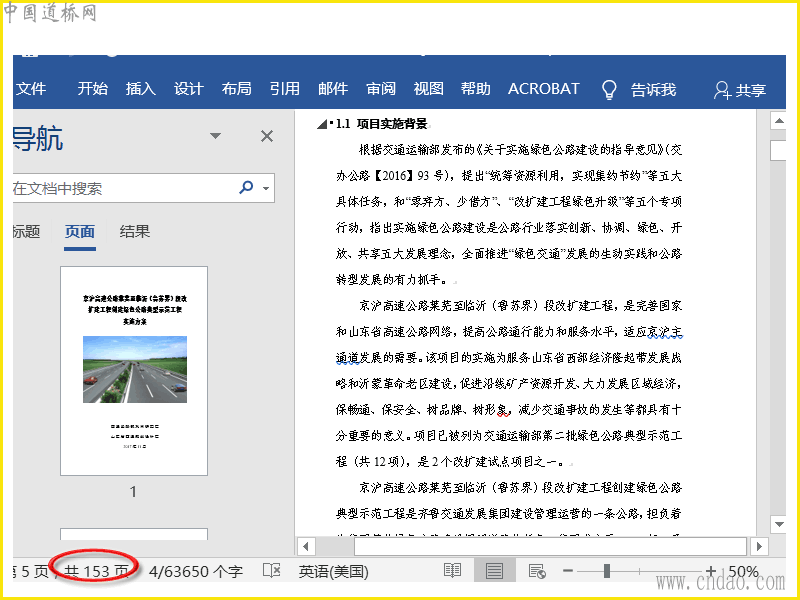
Task: Click the 50% zoom level
Action: (x=743, y=571)
